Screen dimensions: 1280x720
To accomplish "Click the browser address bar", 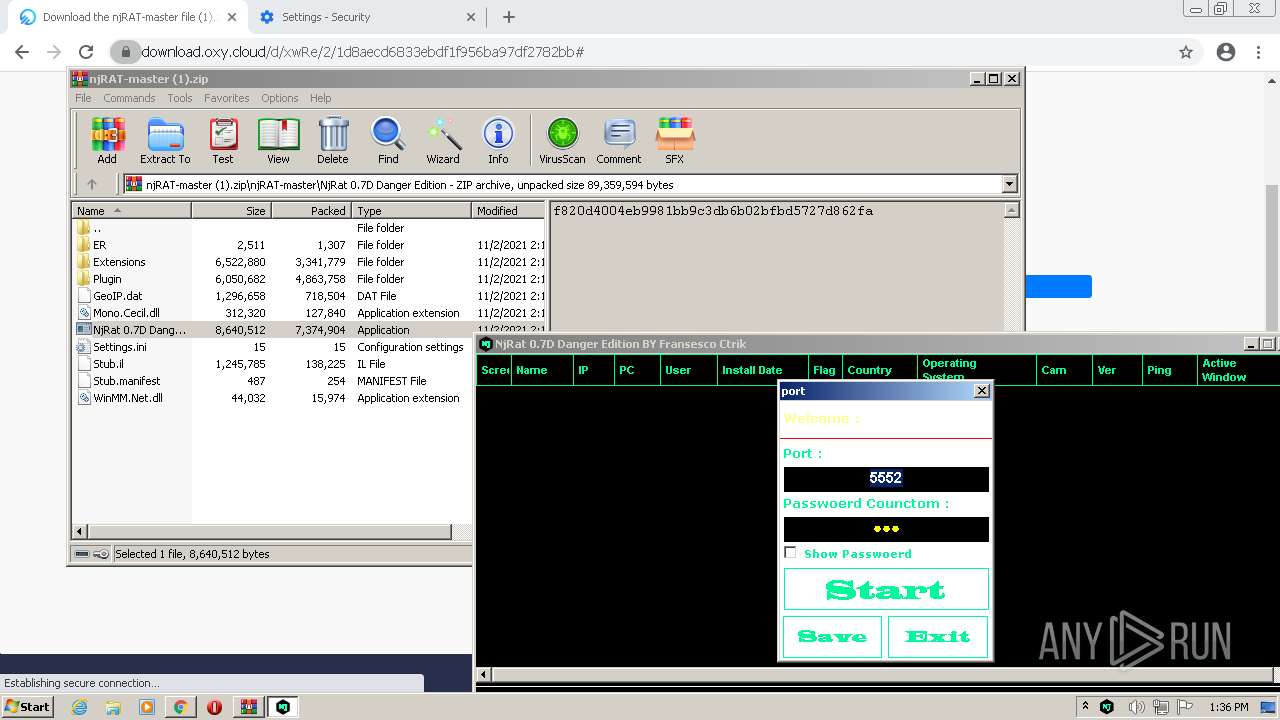I will 640,52.
